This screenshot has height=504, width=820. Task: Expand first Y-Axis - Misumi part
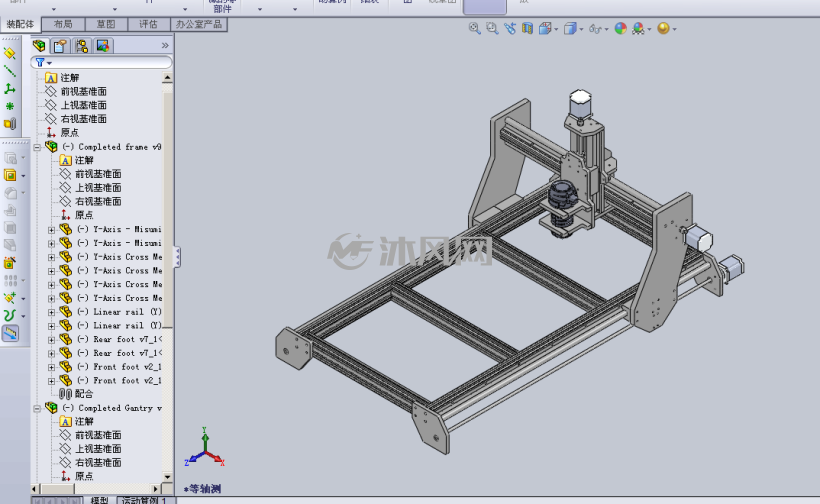tap(51, 230)
